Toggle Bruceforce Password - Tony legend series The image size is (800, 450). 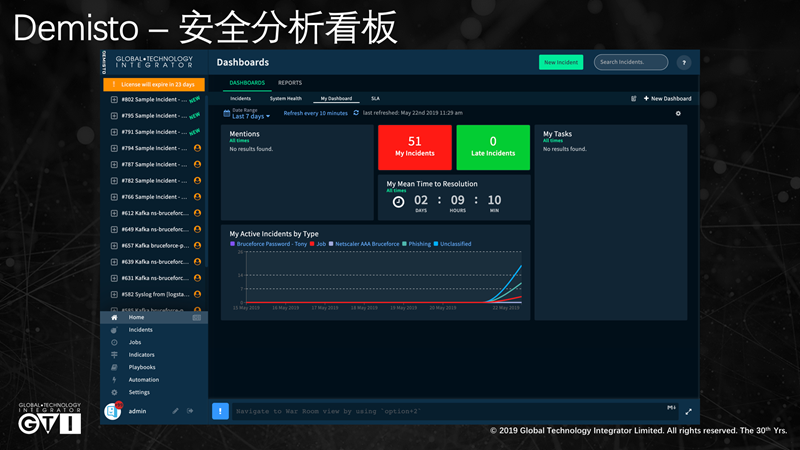point(268,244)
